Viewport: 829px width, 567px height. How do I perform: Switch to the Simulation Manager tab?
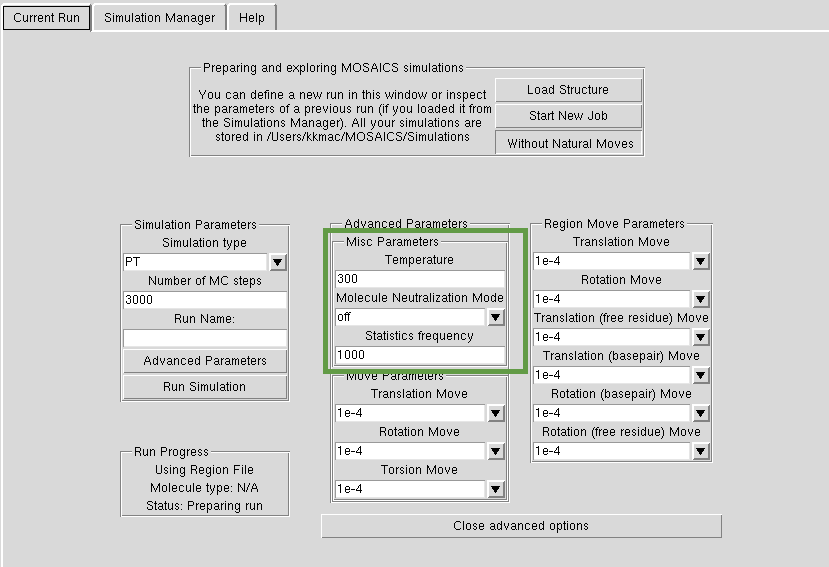coord(159,17)
